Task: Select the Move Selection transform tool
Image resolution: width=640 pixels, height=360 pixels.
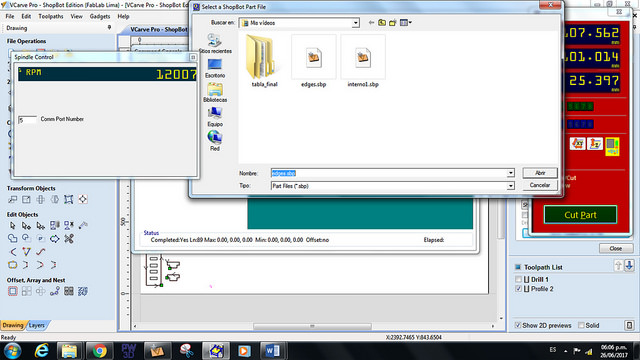Action: click(x=13, y=200)
